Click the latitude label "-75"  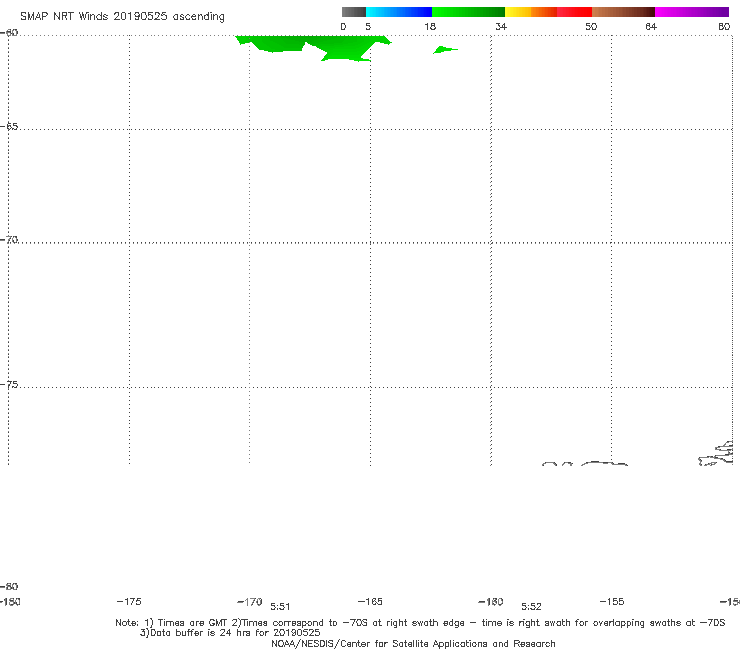pos(9,385)
